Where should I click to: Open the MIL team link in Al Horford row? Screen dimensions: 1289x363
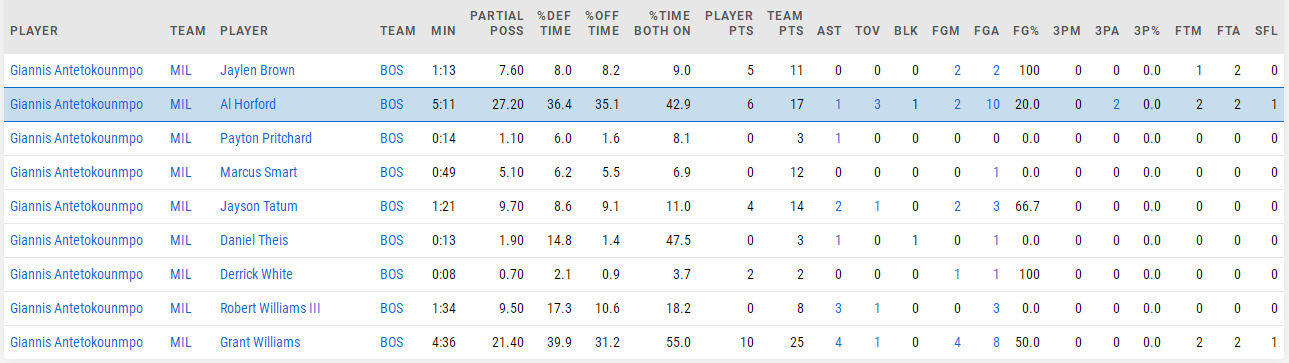(181, 105)
